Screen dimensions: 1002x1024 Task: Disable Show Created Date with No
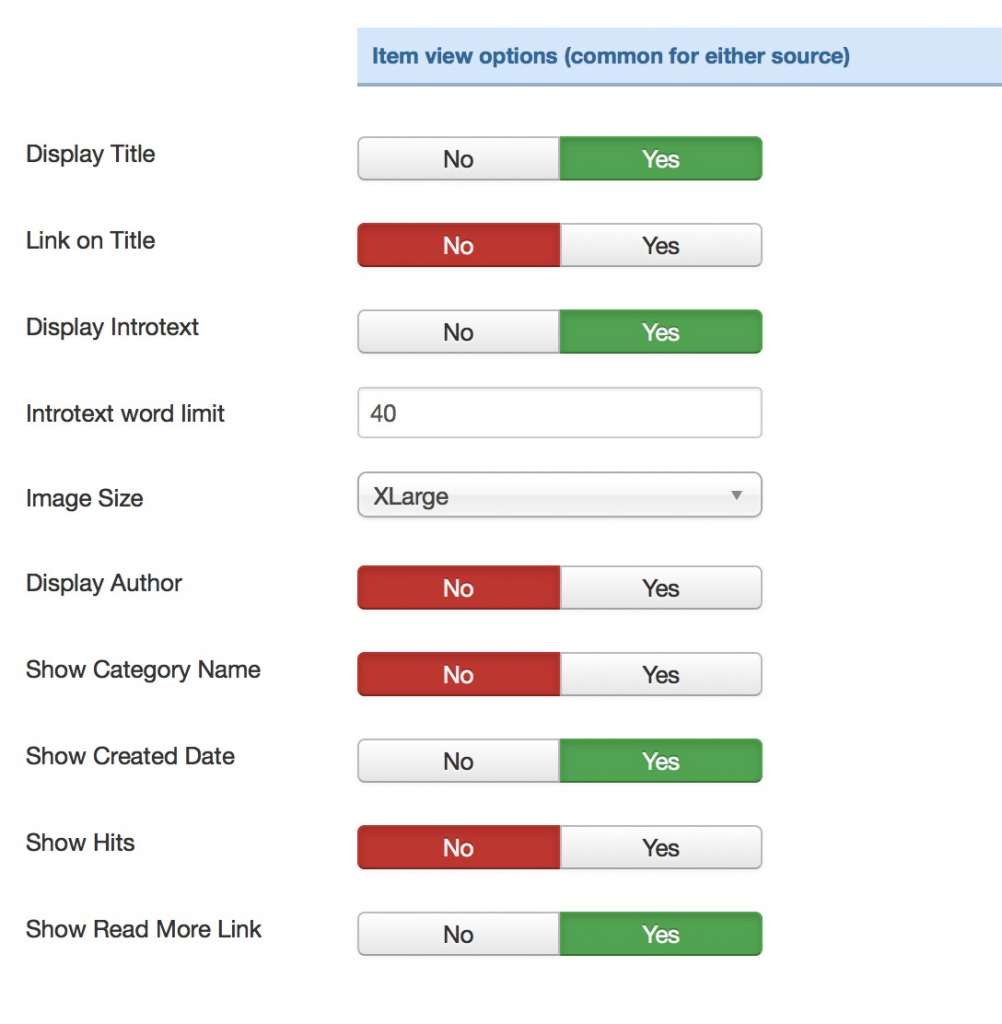pos(458,761)
